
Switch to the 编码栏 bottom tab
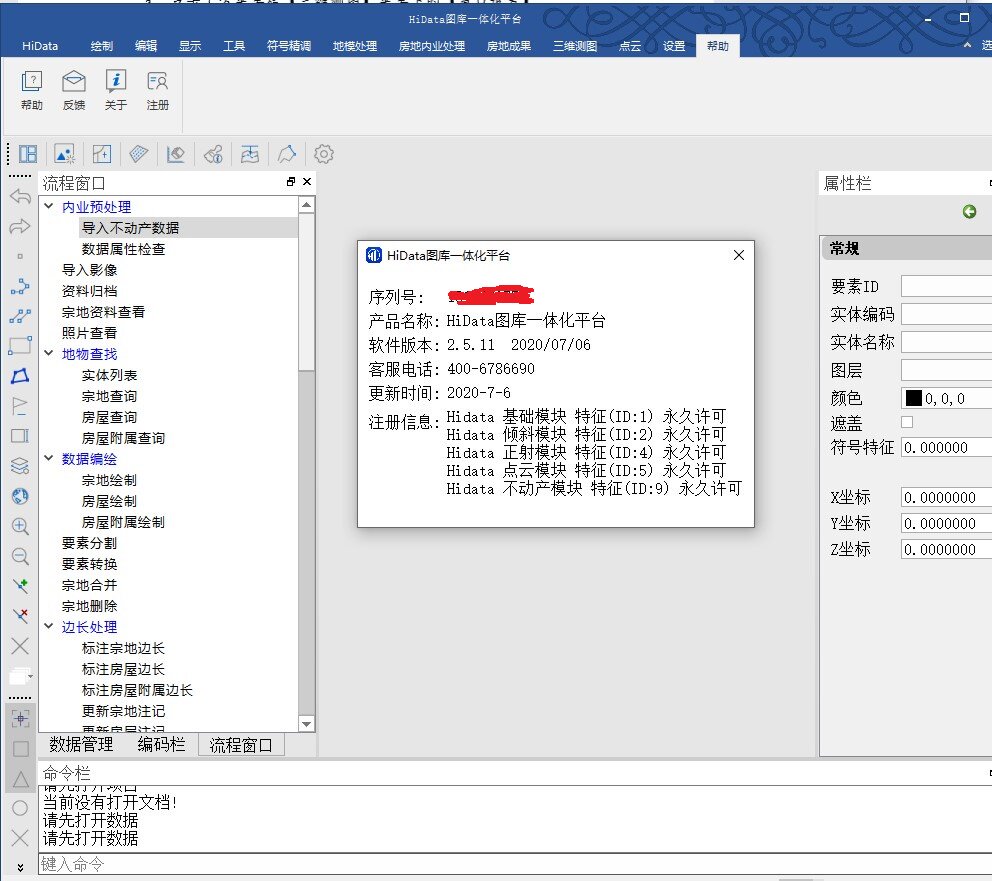click(161, 744)
